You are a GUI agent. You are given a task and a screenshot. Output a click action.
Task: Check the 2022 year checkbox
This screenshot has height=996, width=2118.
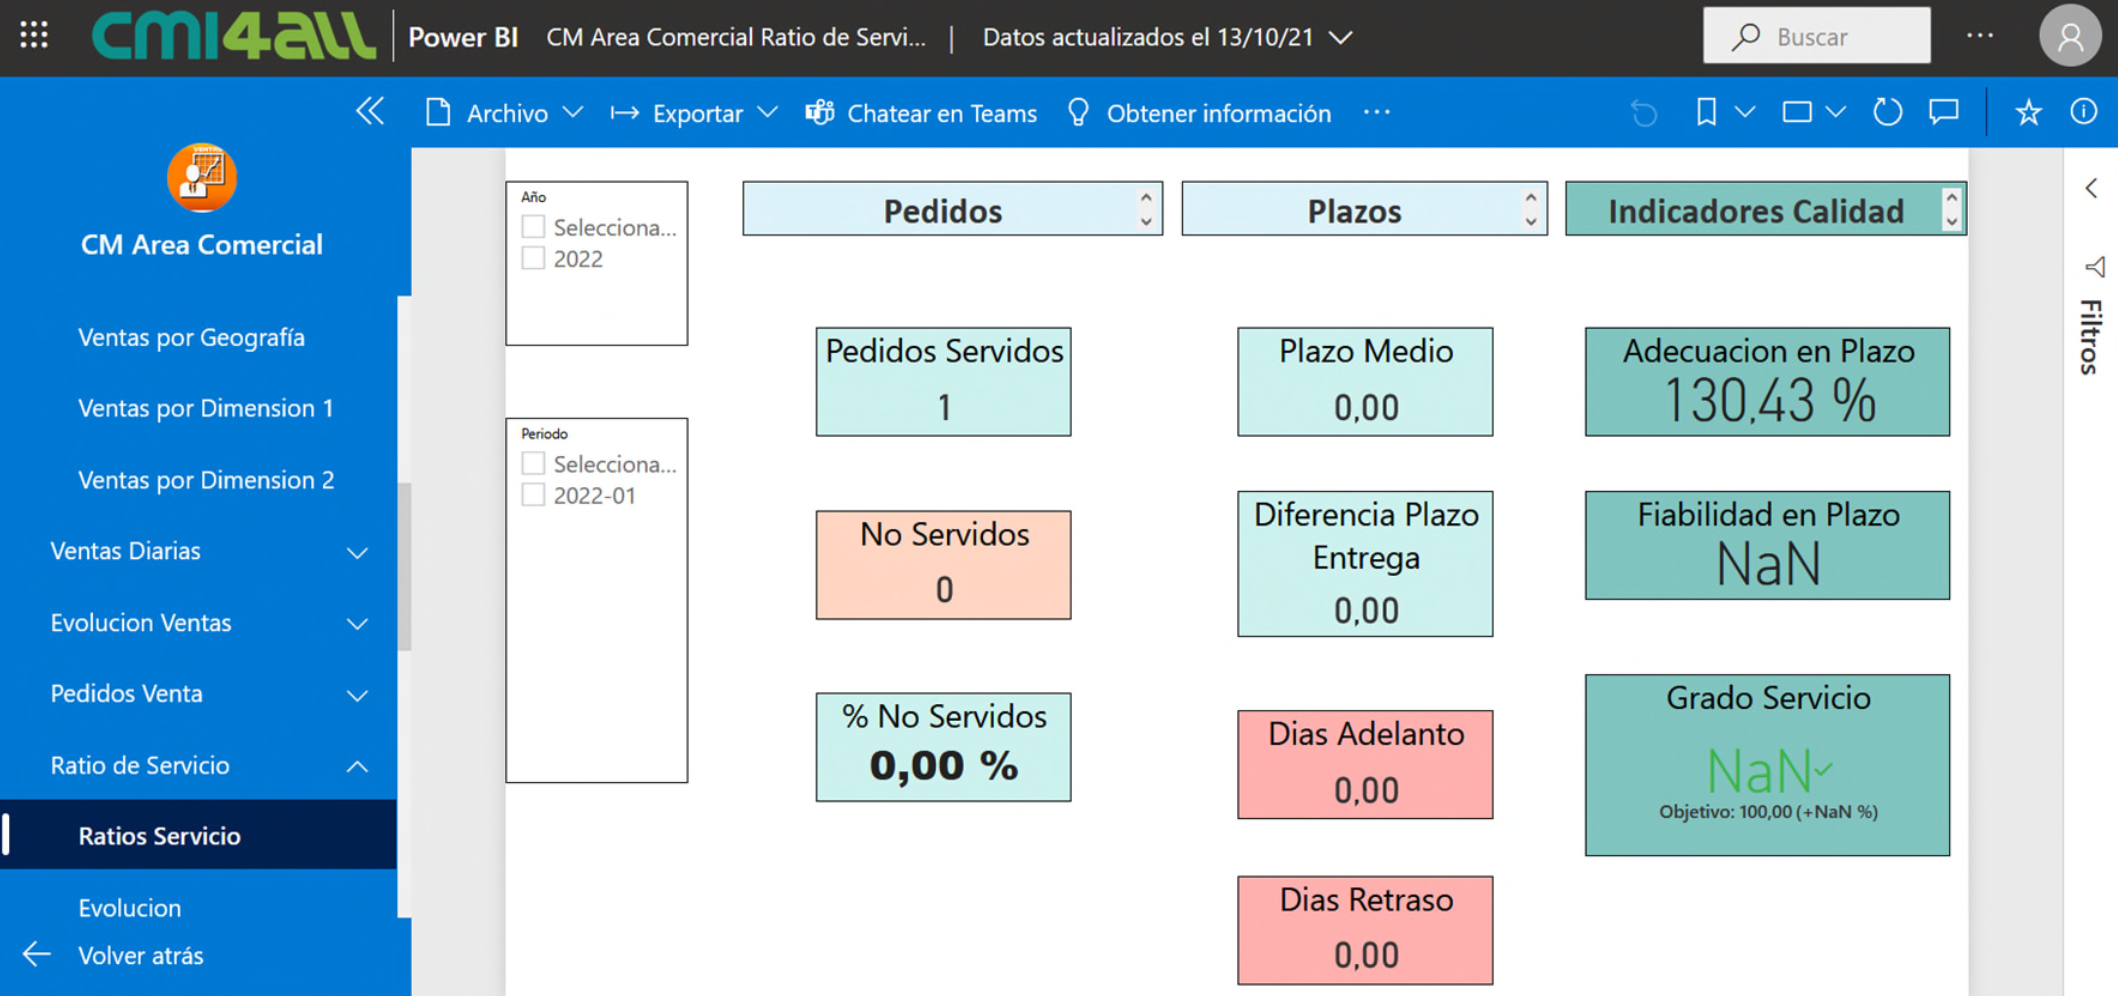(533, 259)
